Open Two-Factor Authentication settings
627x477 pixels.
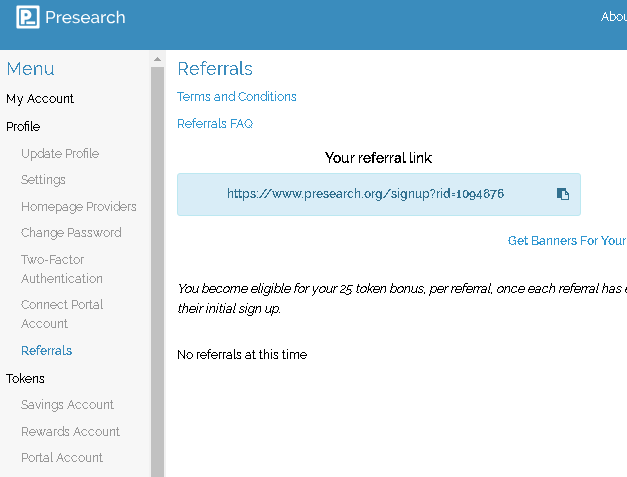coord(62,269)
